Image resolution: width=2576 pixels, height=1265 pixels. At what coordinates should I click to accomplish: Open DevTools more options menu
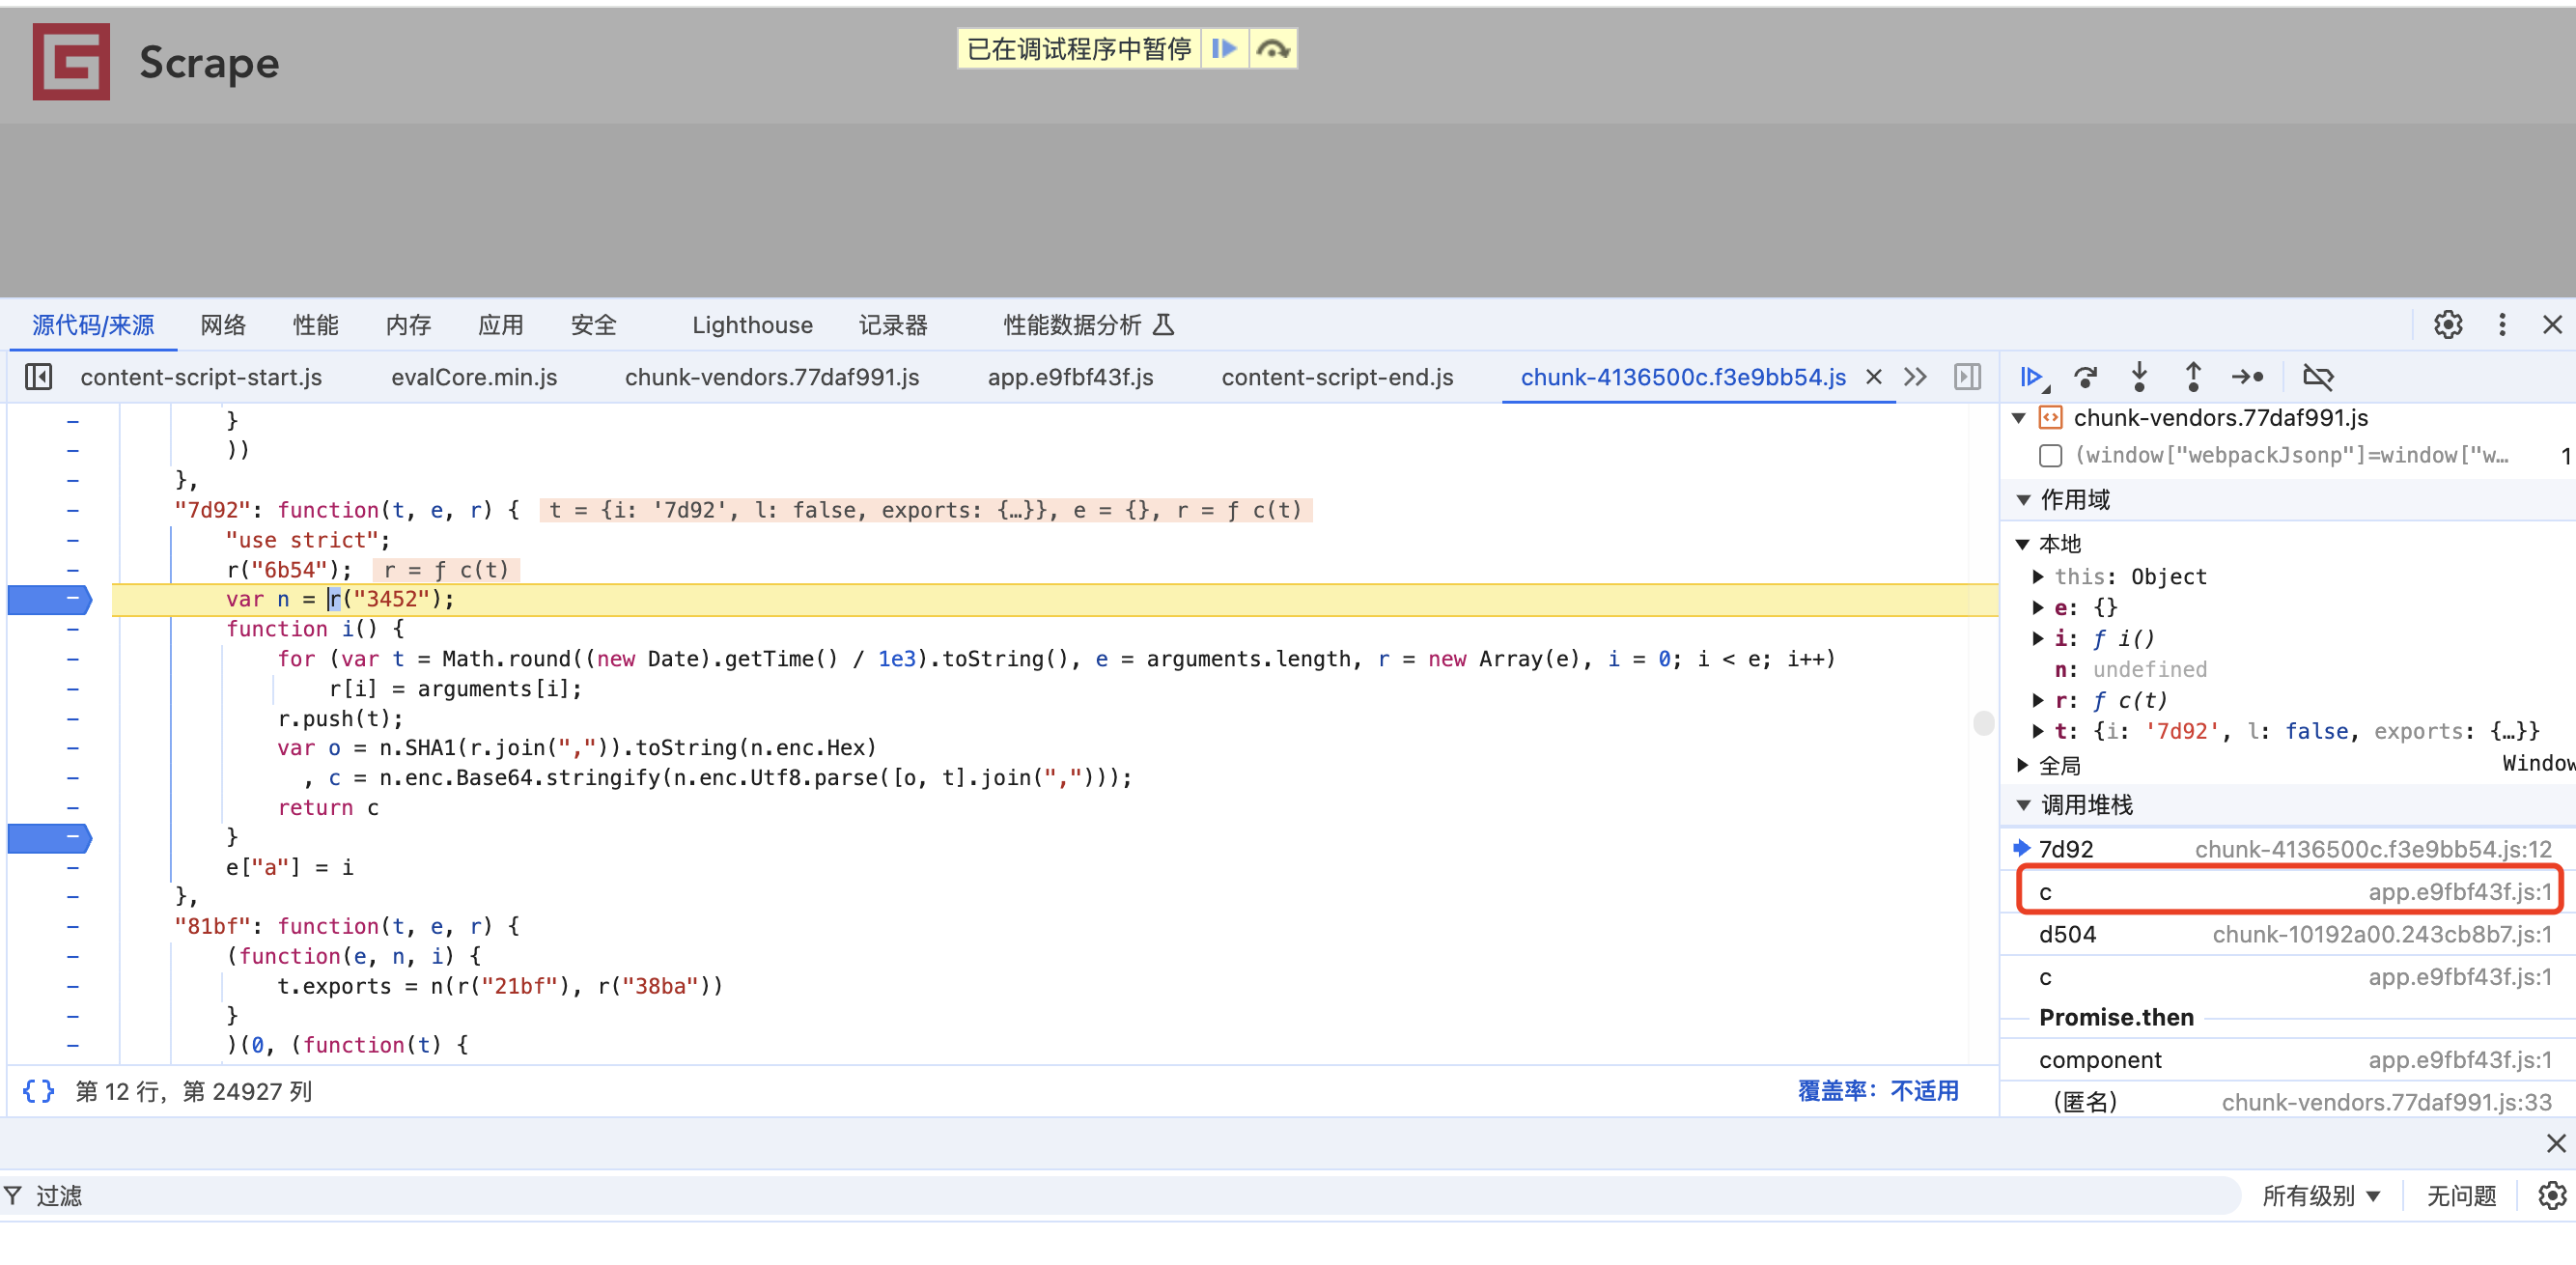(x=2502, y=325)
